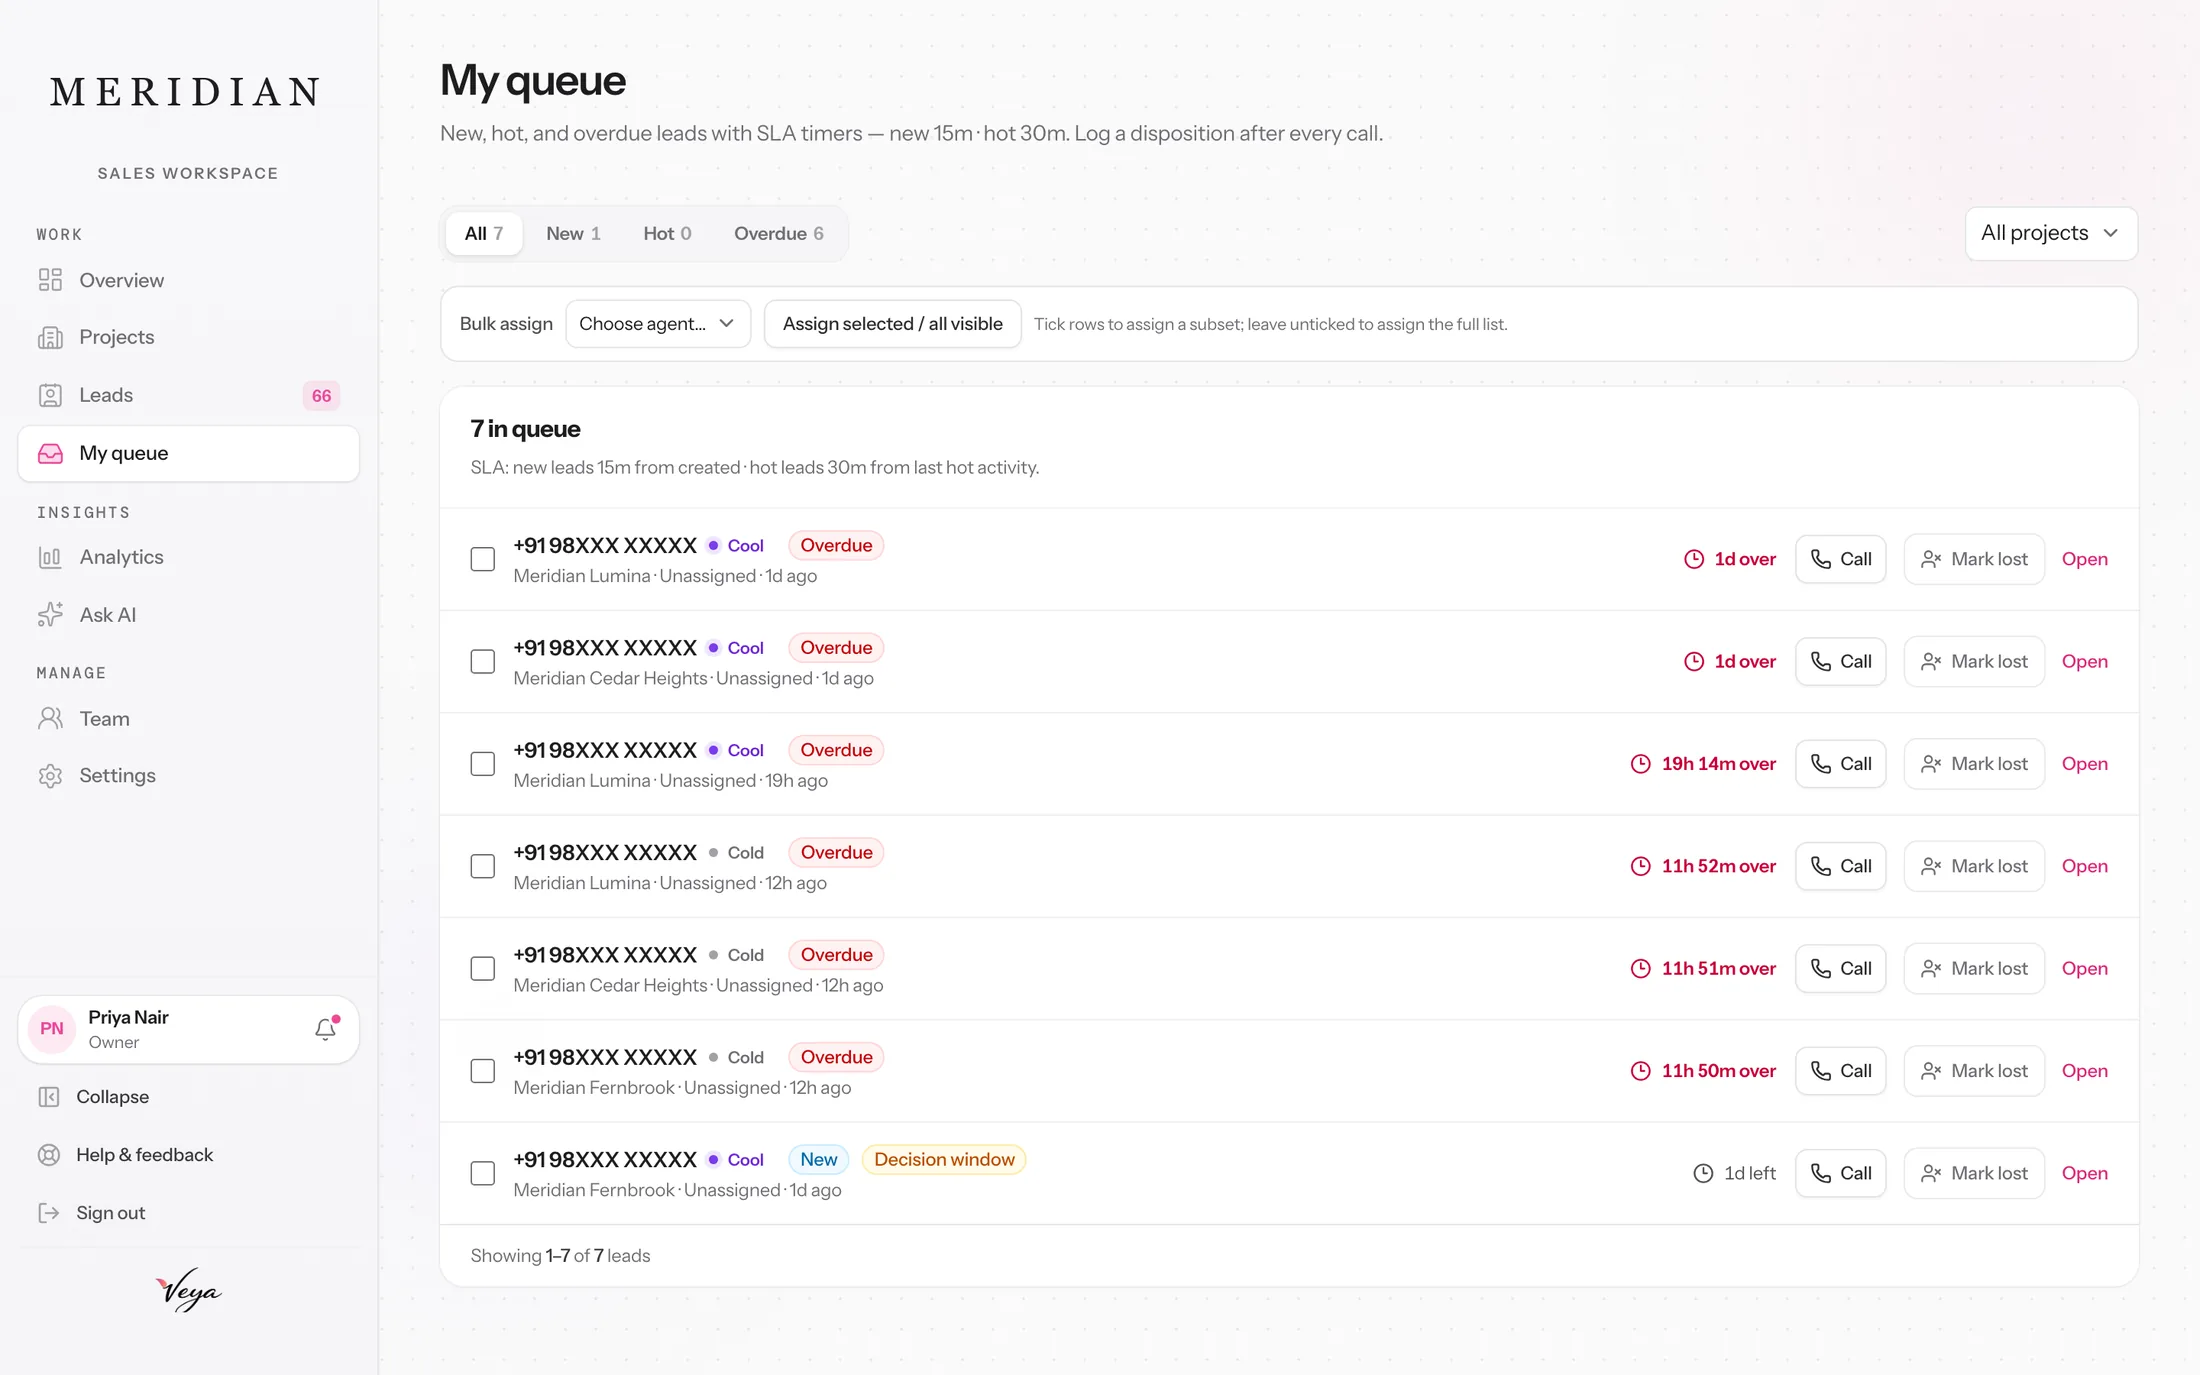Image resolution: width=2200 pixels, height=1375 pixels.
Task: Click the MERIDIAN logo heading
Action: (x=187, y=92)
